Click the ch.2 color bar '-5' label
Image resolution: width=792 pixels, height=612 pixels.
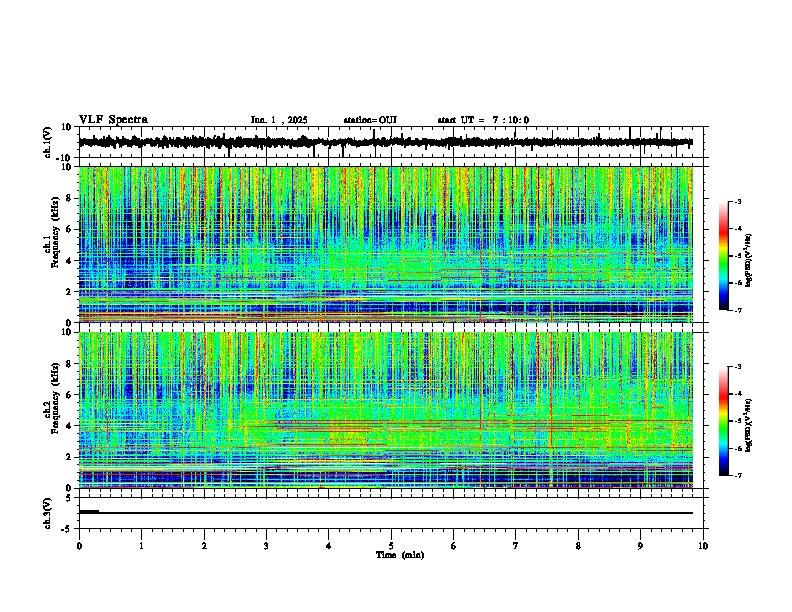(737, 421)
